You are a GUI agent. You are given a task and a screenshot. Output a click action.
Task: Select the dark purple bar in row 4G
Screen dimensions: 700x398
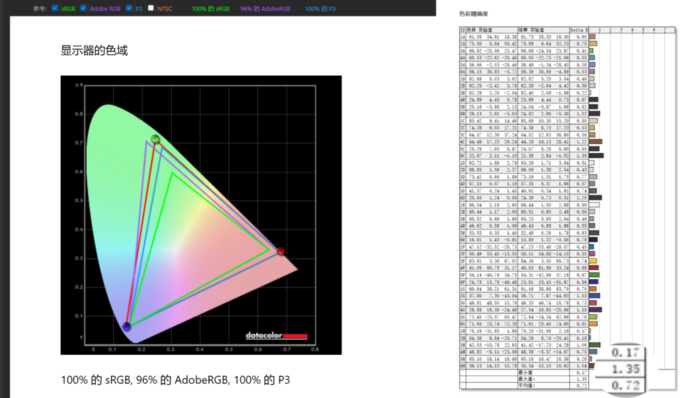596,310
